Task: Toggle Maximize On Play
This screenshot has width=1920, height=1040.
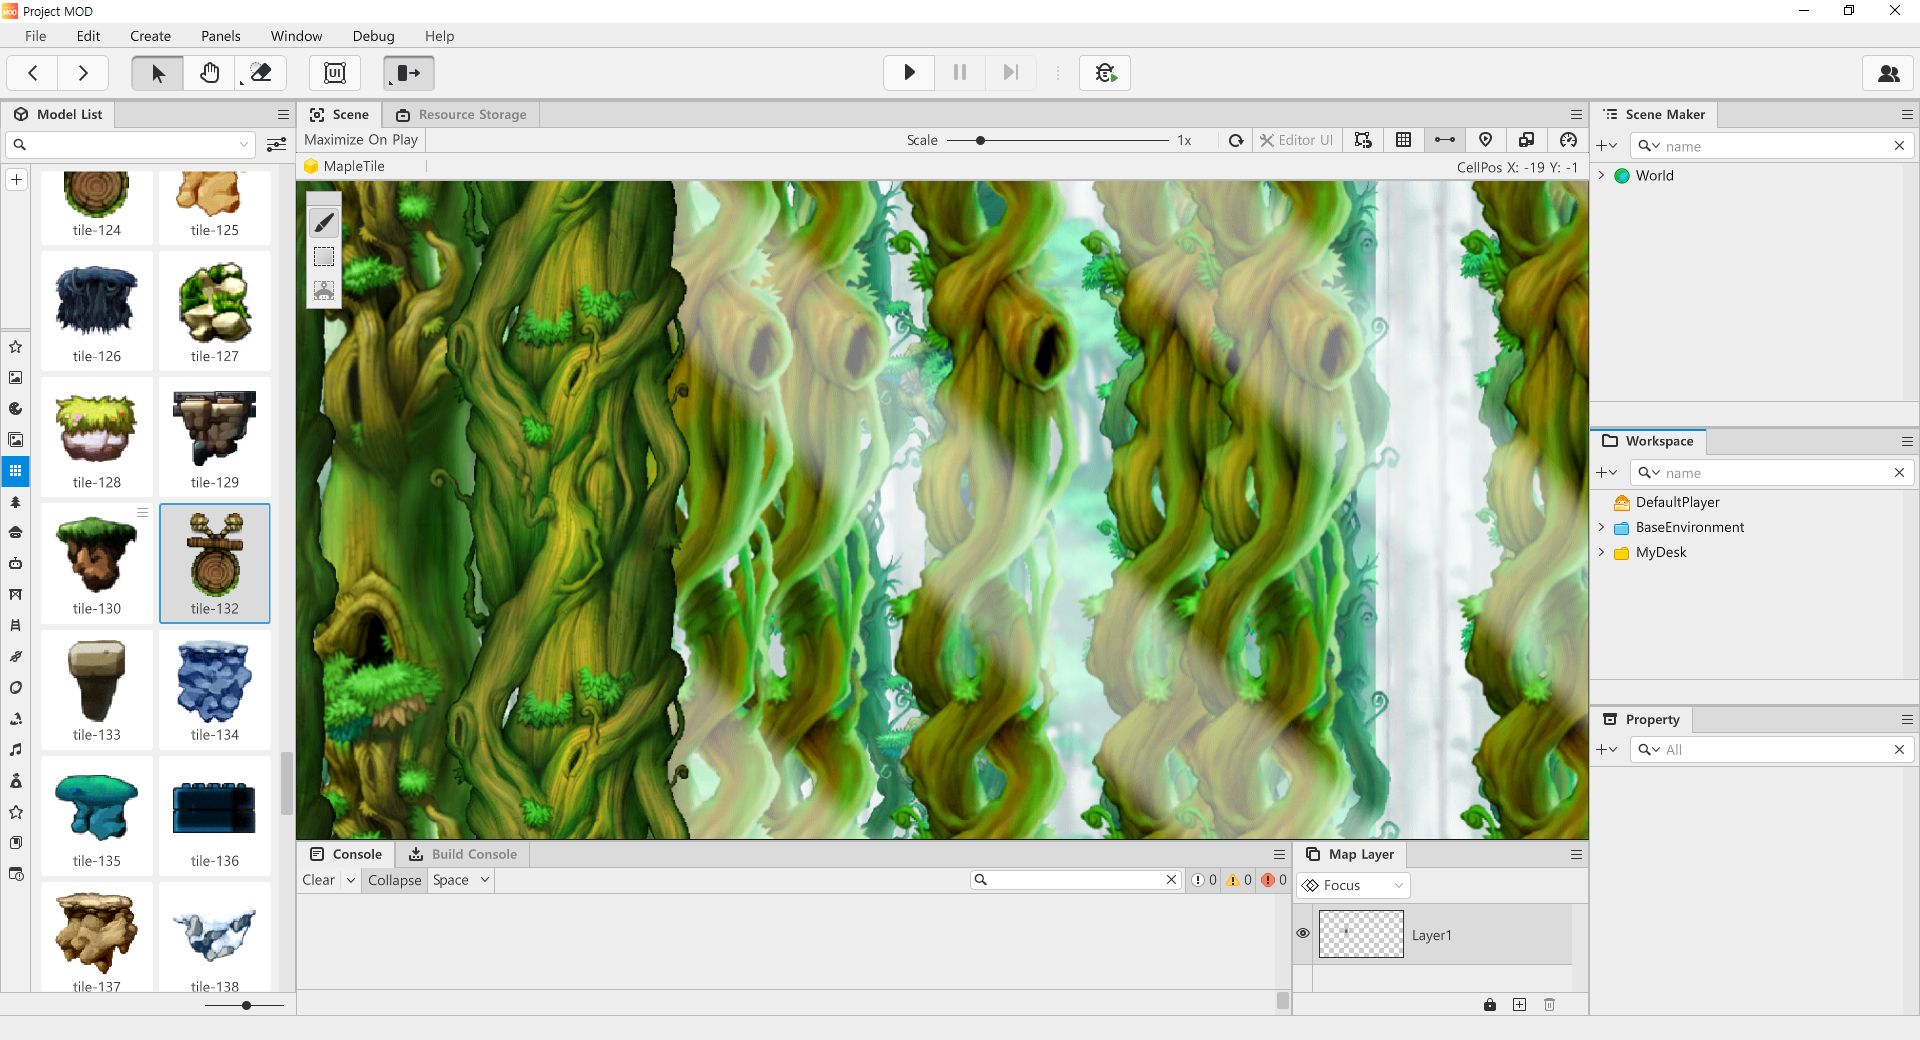Action: 361,140
